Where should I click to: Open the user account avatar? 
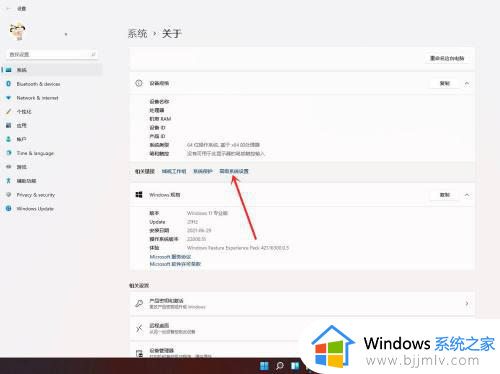pos(18,32)
